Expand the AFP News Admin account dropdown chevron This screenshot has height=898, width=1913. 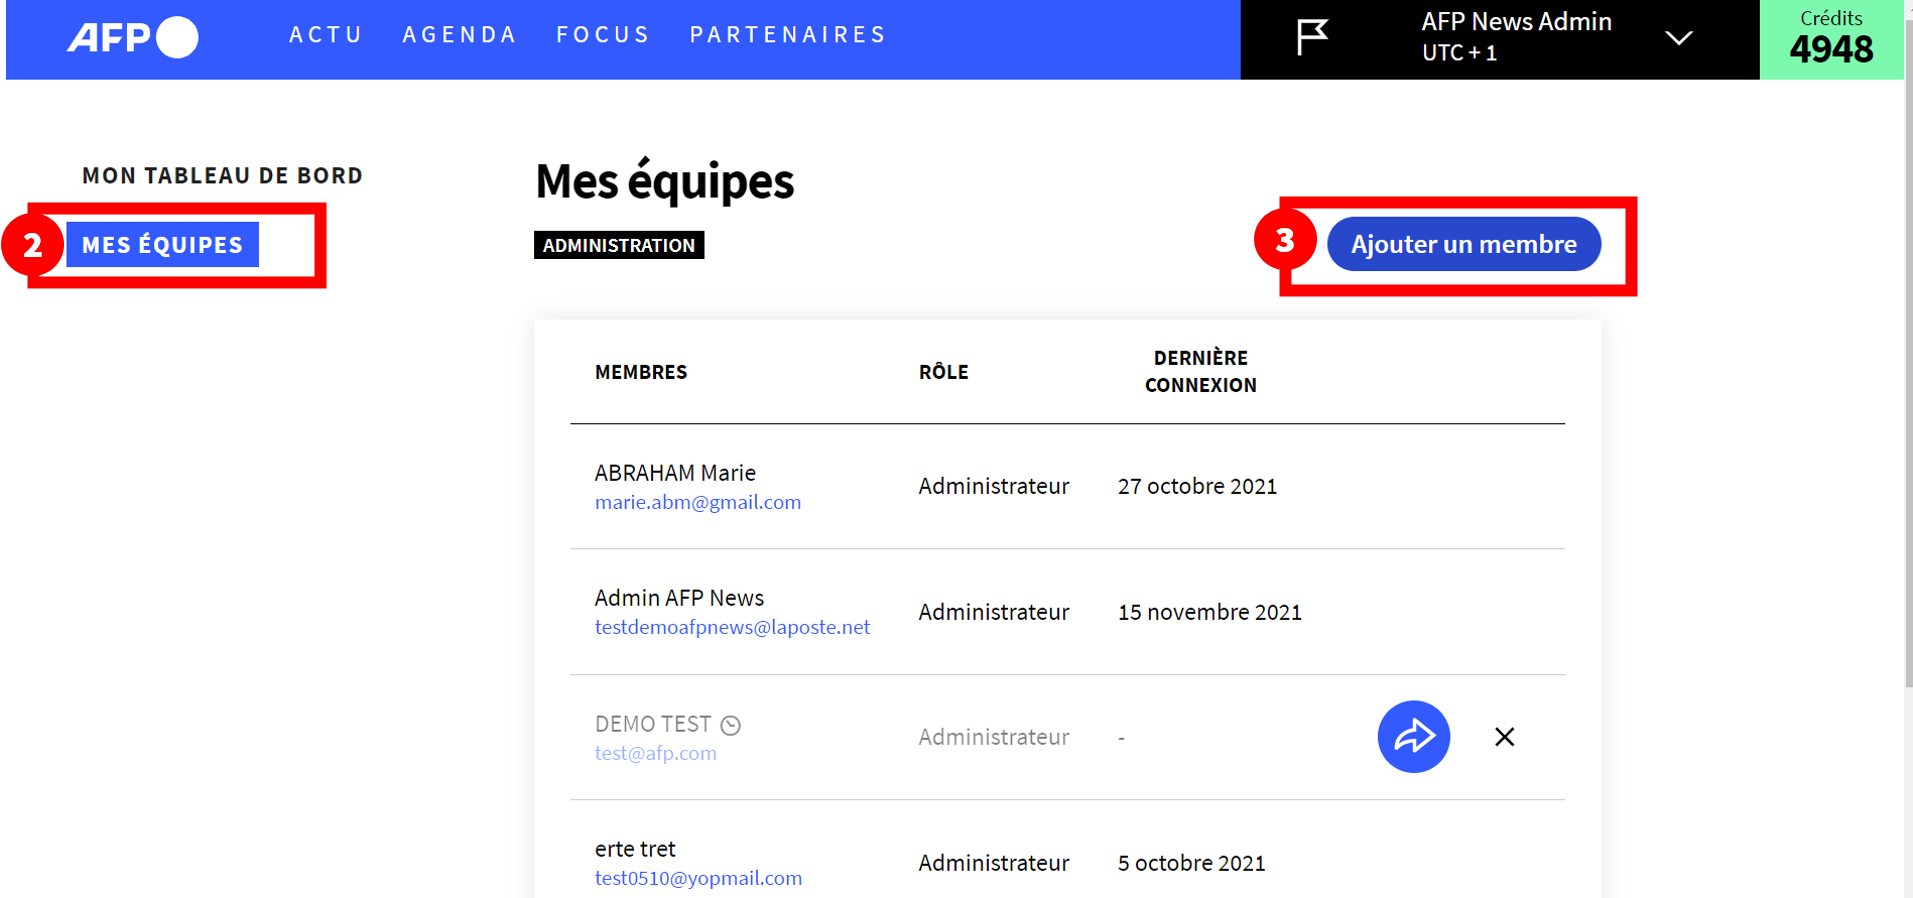[1679, 38]
